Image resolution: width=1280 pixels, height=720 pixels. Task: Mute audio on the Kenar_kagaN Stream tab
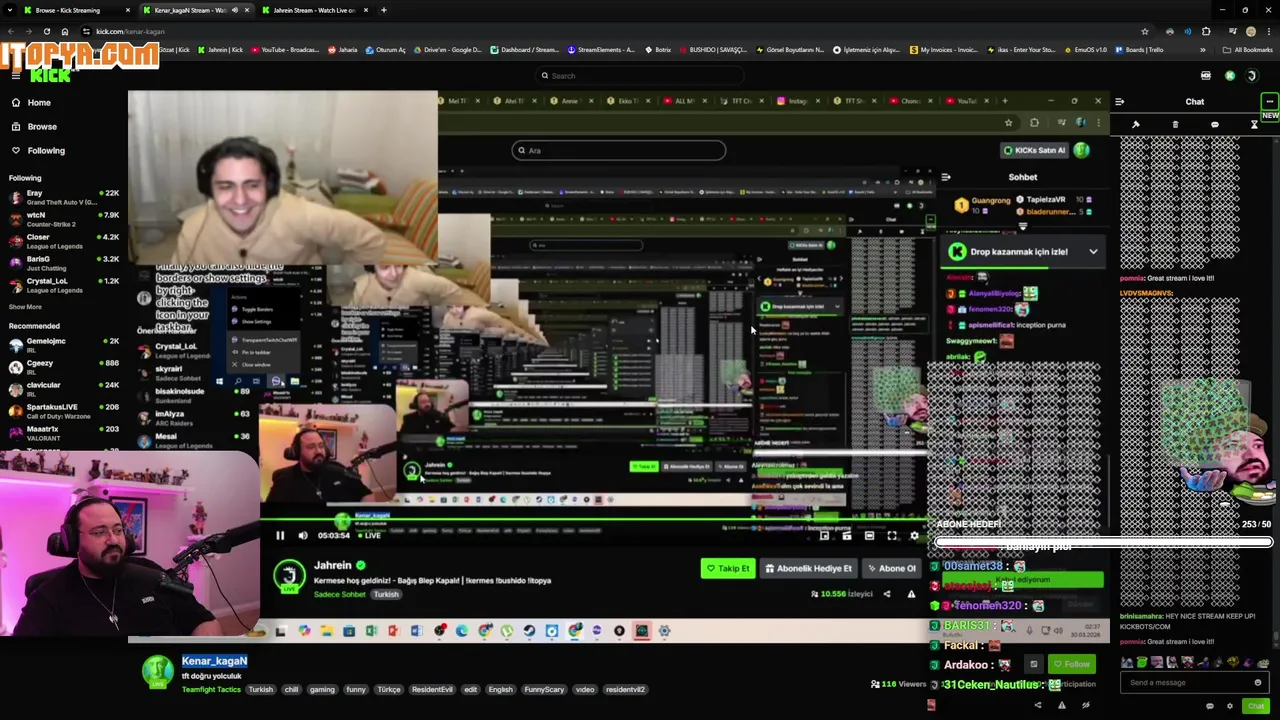pyautogui.click(x=235, y=10)
